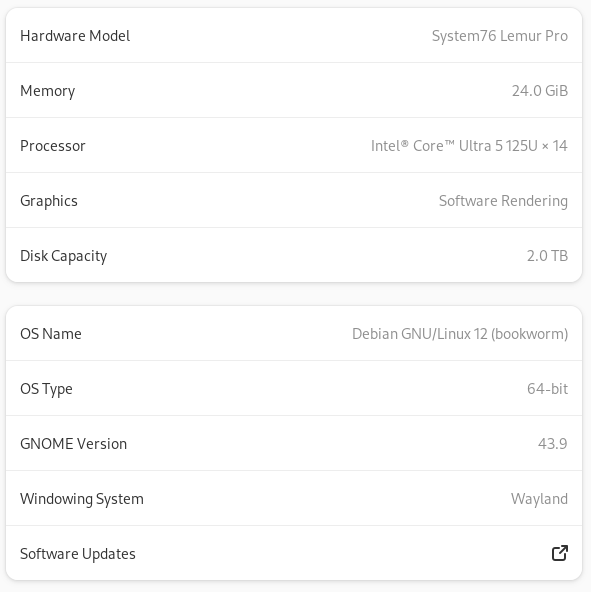Select the Graphics row label
Viewport: 591px width, 592px height.
tap(49, 201)
